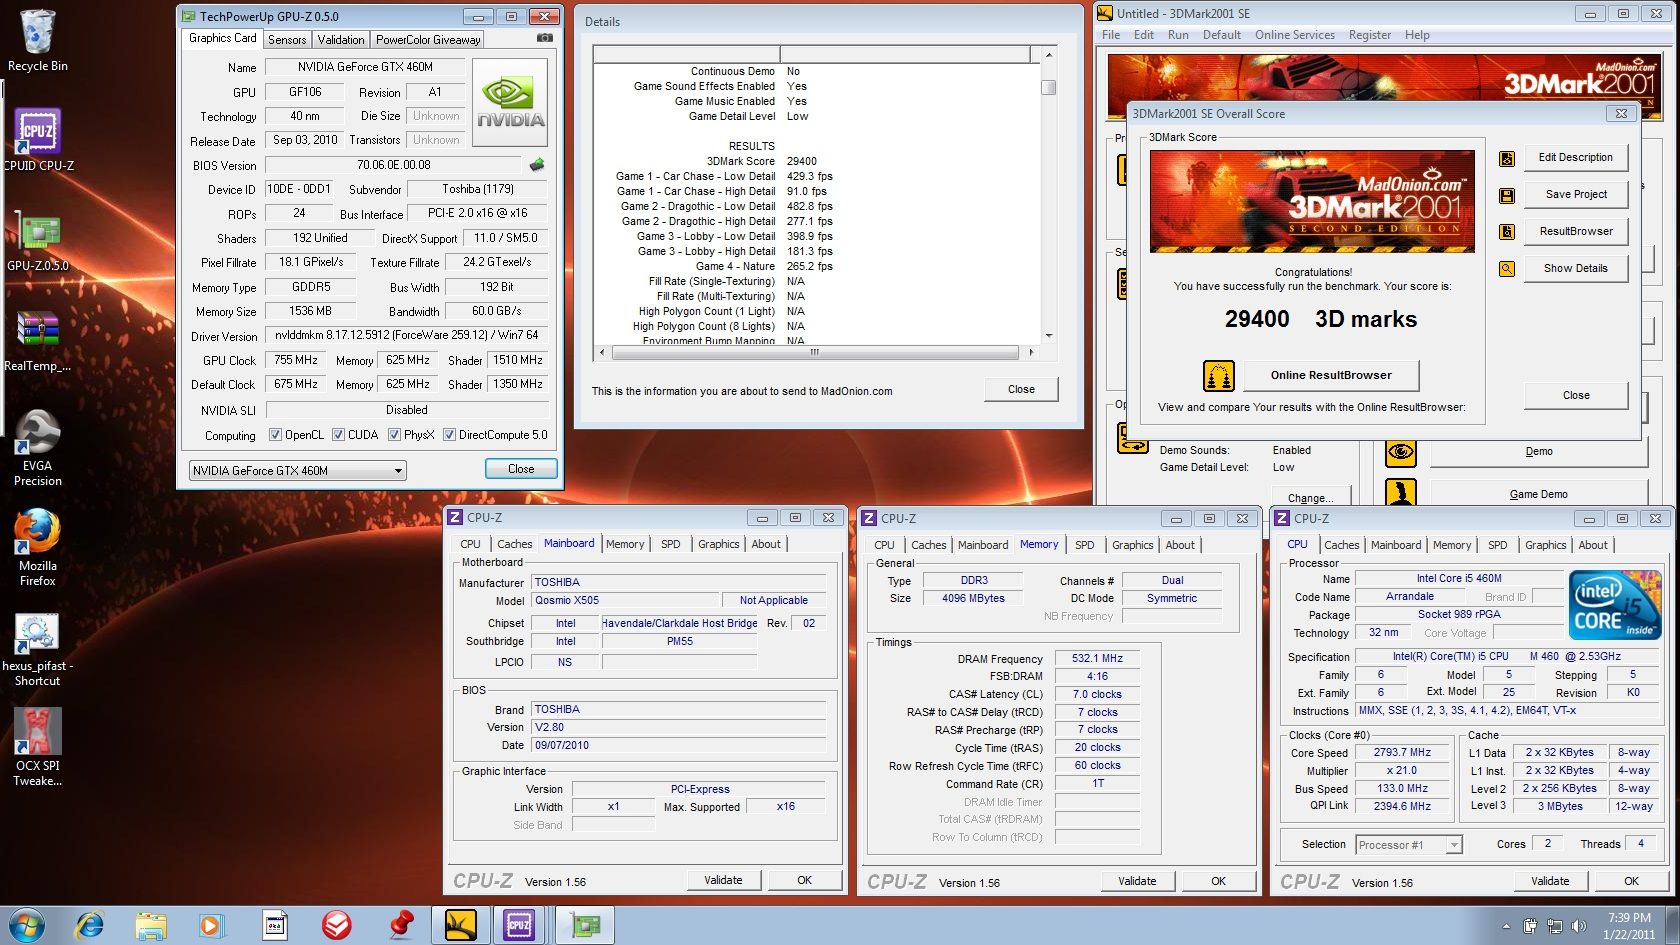Launch the EVGA Precision desktop shortcut
Viewport: 1680px width, 945px height.
coord(38,448)
